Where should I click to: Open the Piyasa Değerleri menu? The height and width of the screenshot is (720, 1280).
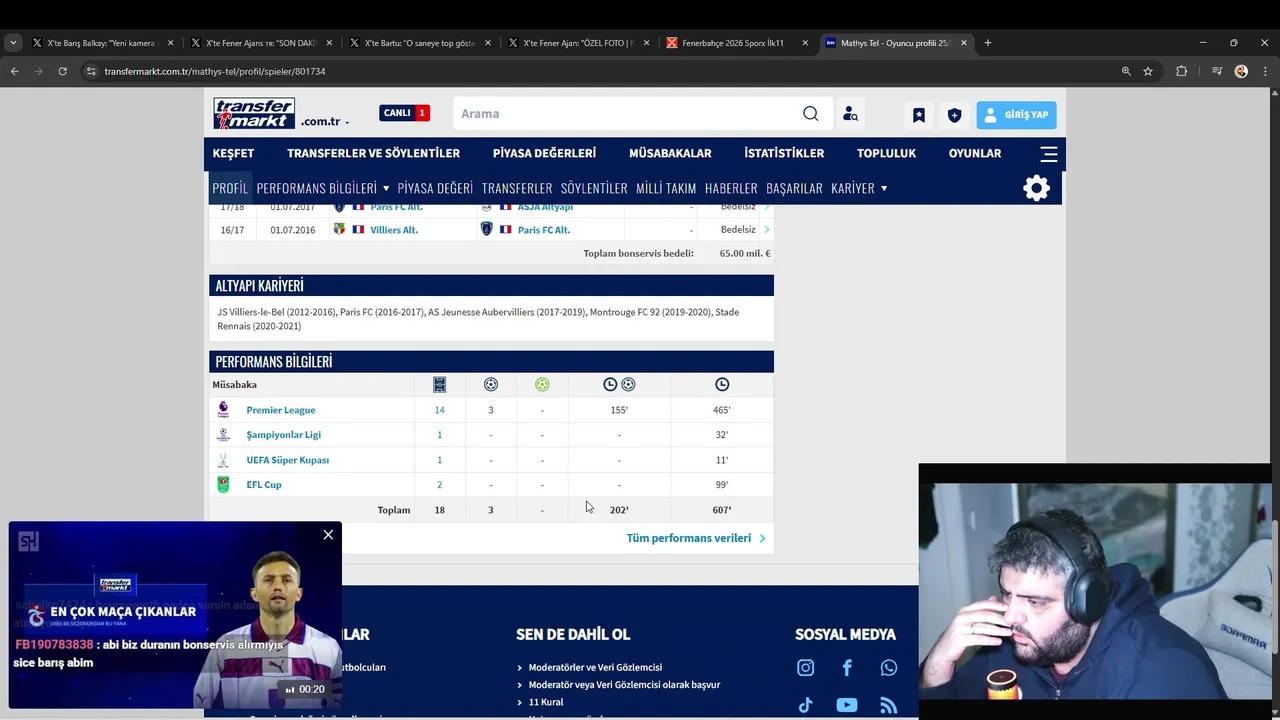544,154
